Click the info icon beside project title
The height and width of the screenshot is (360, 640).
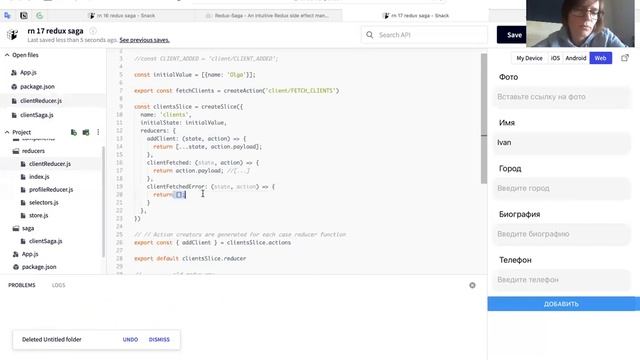tap(93, 31)
